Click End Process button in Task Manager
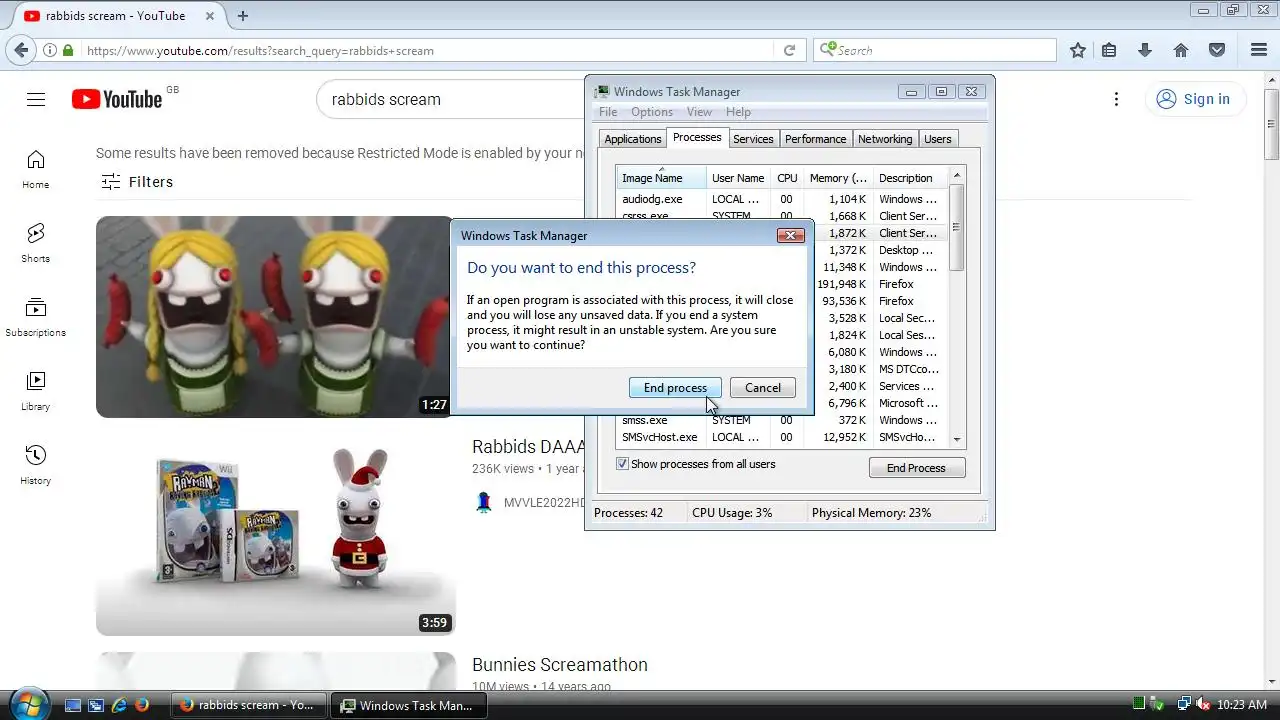Image resolution: width=1280 pixels, height=720 pixels. [916, 468]
